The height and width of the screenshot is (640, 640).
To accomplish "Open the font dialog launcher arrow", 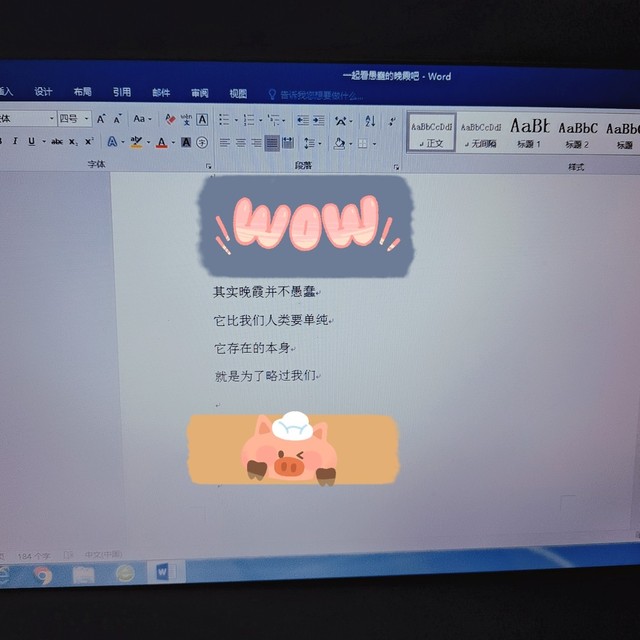I will (x=209, y=165).
